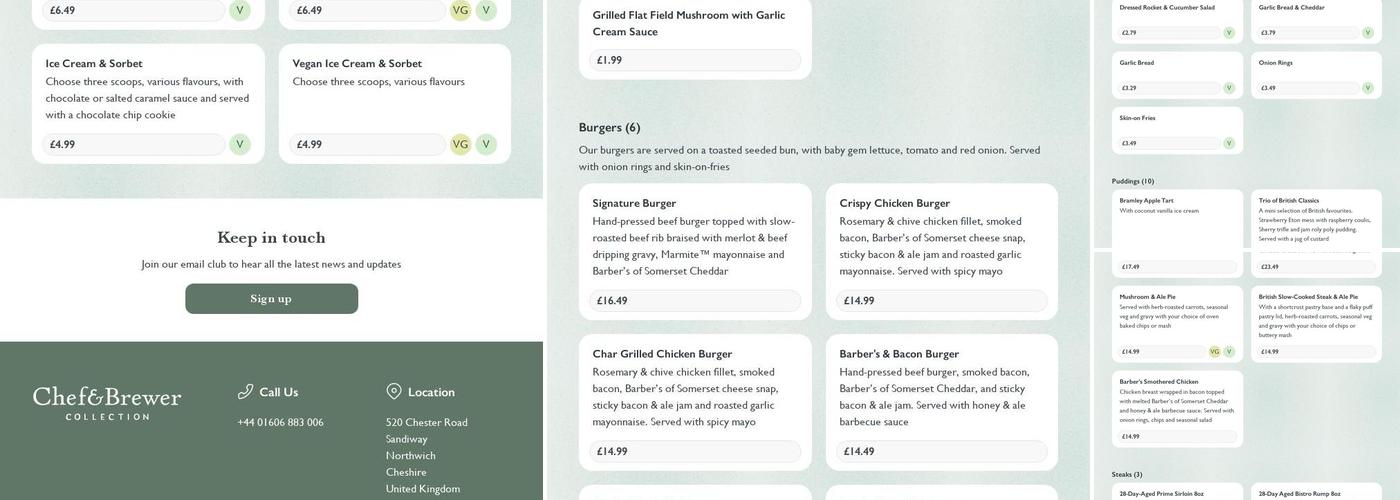Click the V badge on Skin-on Fries
This screenshot has width=1400, height=500.
click(1229, 143)
